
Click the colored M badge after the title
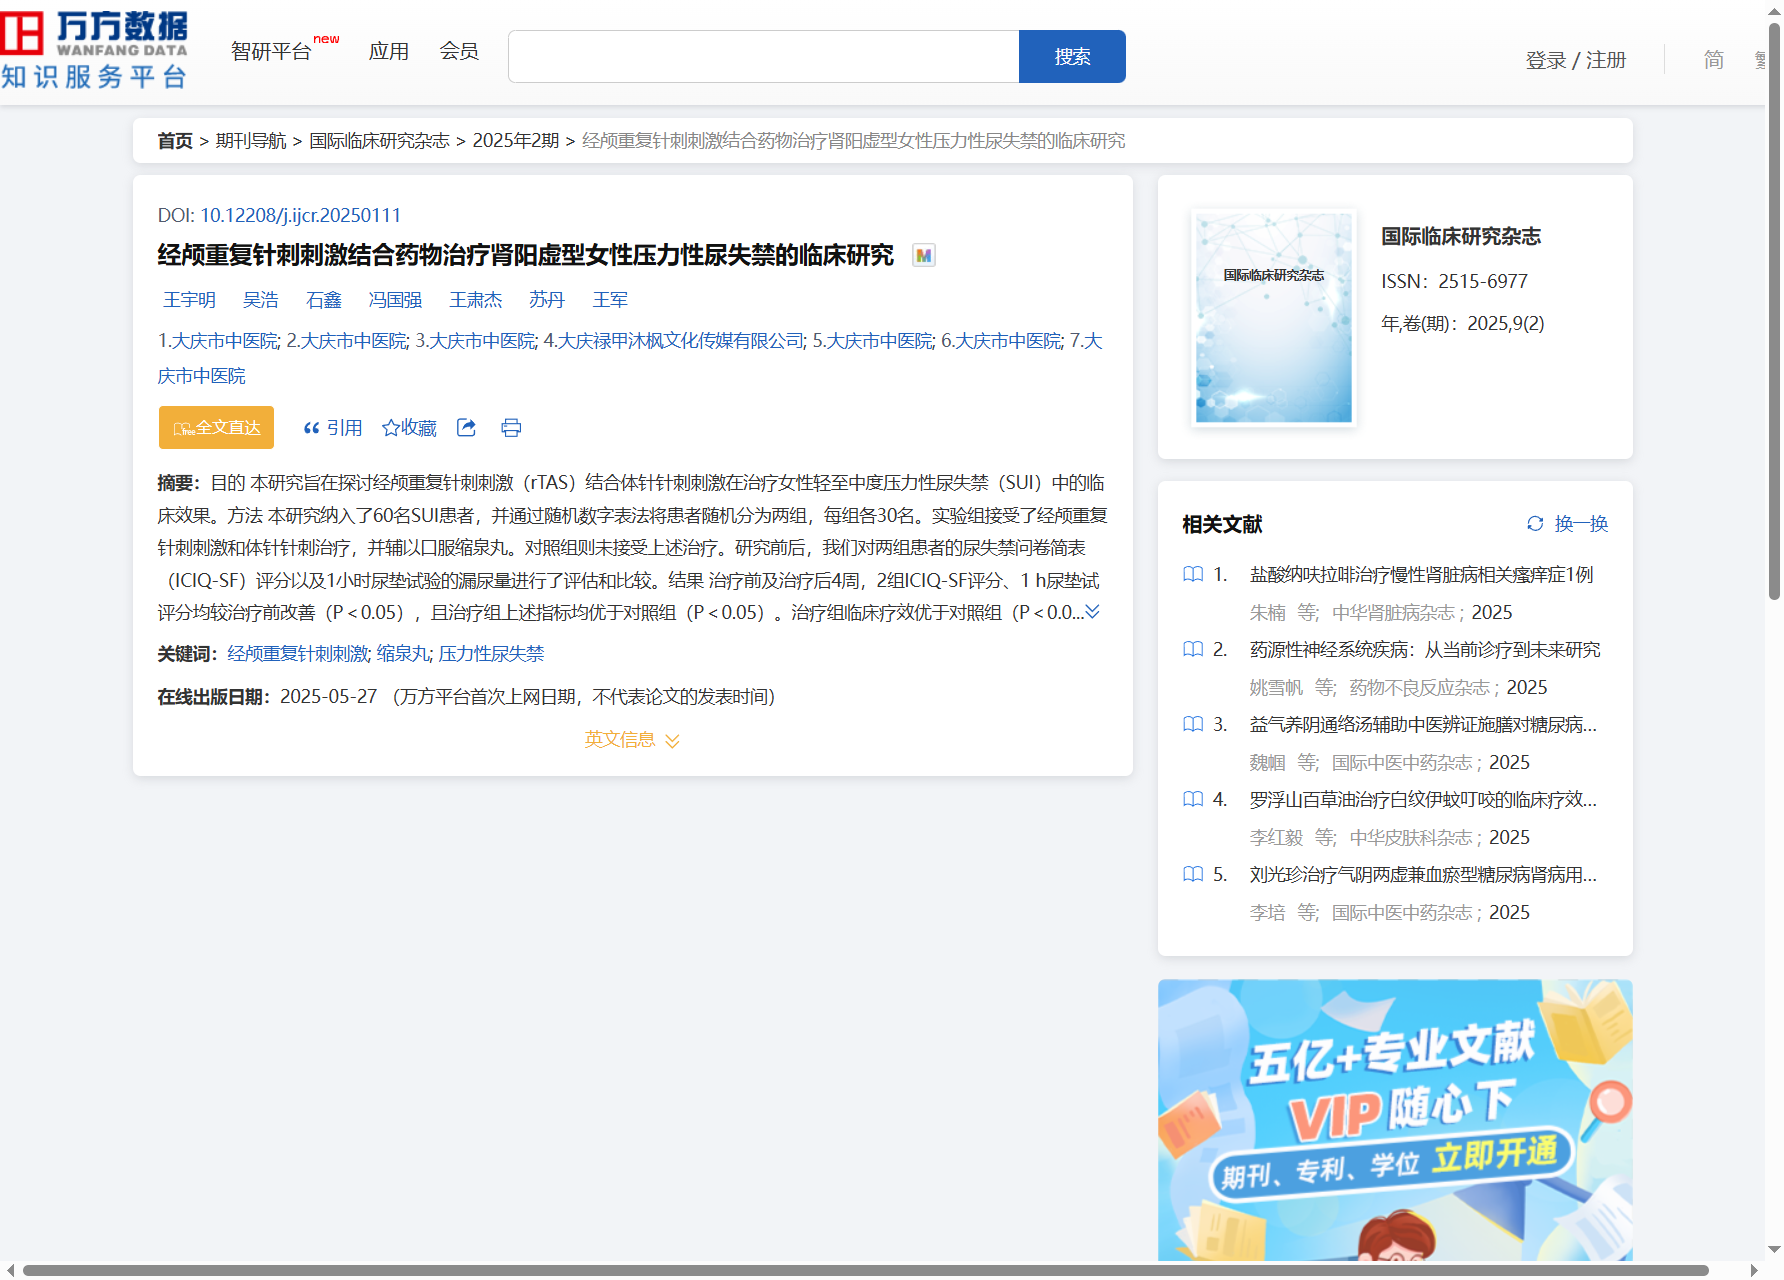click(x=924, y=256)
